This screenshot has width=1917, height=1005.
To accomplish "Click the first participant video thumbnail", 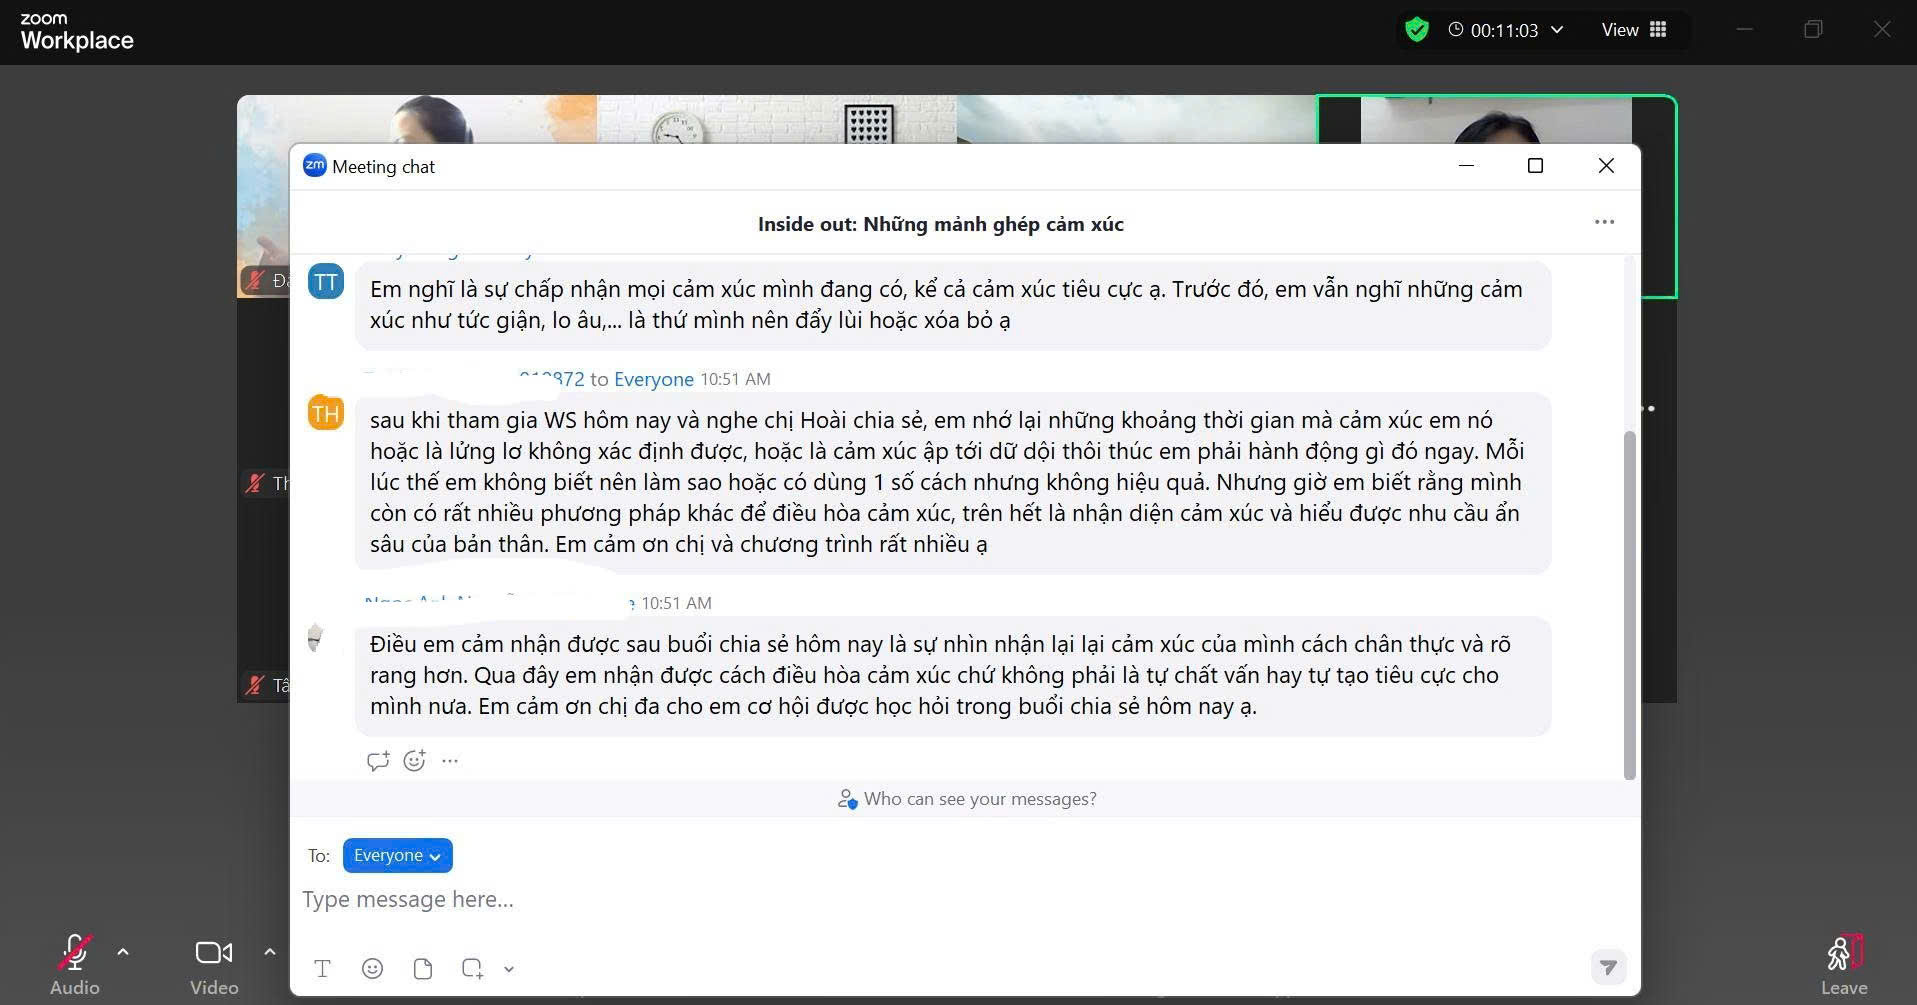I will pos(417,119).
